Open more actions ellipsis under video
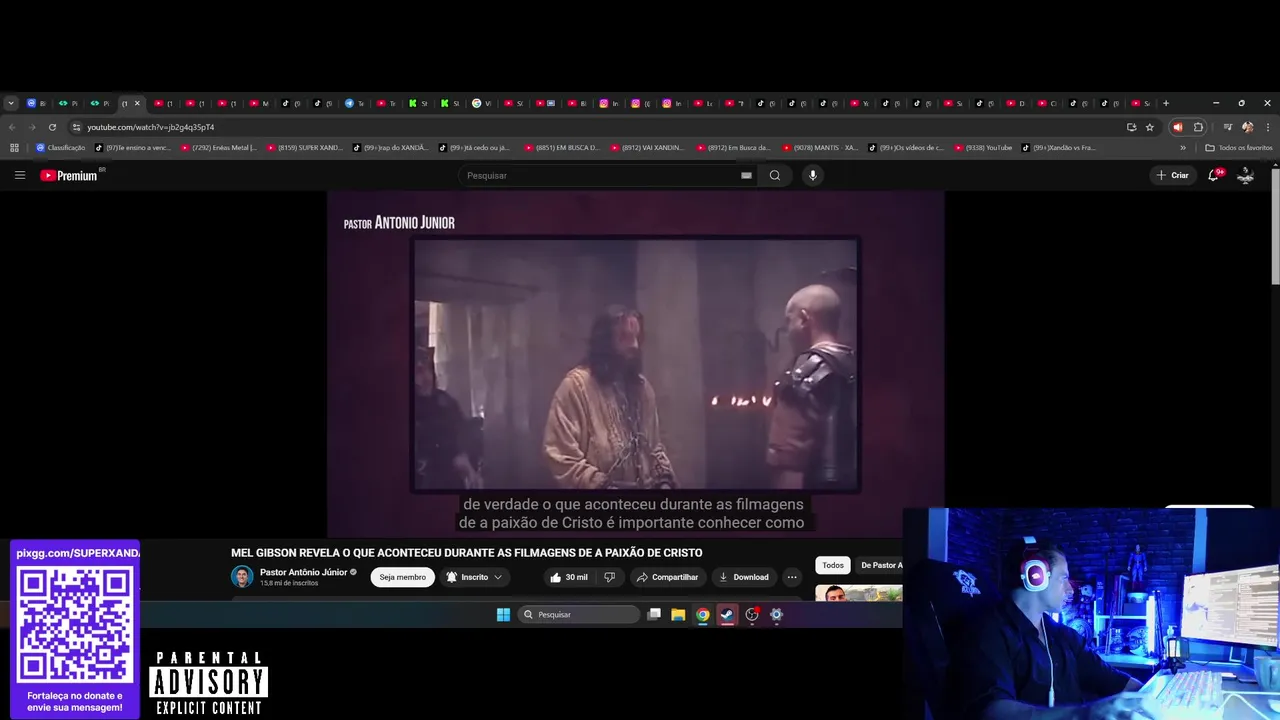The image size is (1280, 720). pos(792,577)
